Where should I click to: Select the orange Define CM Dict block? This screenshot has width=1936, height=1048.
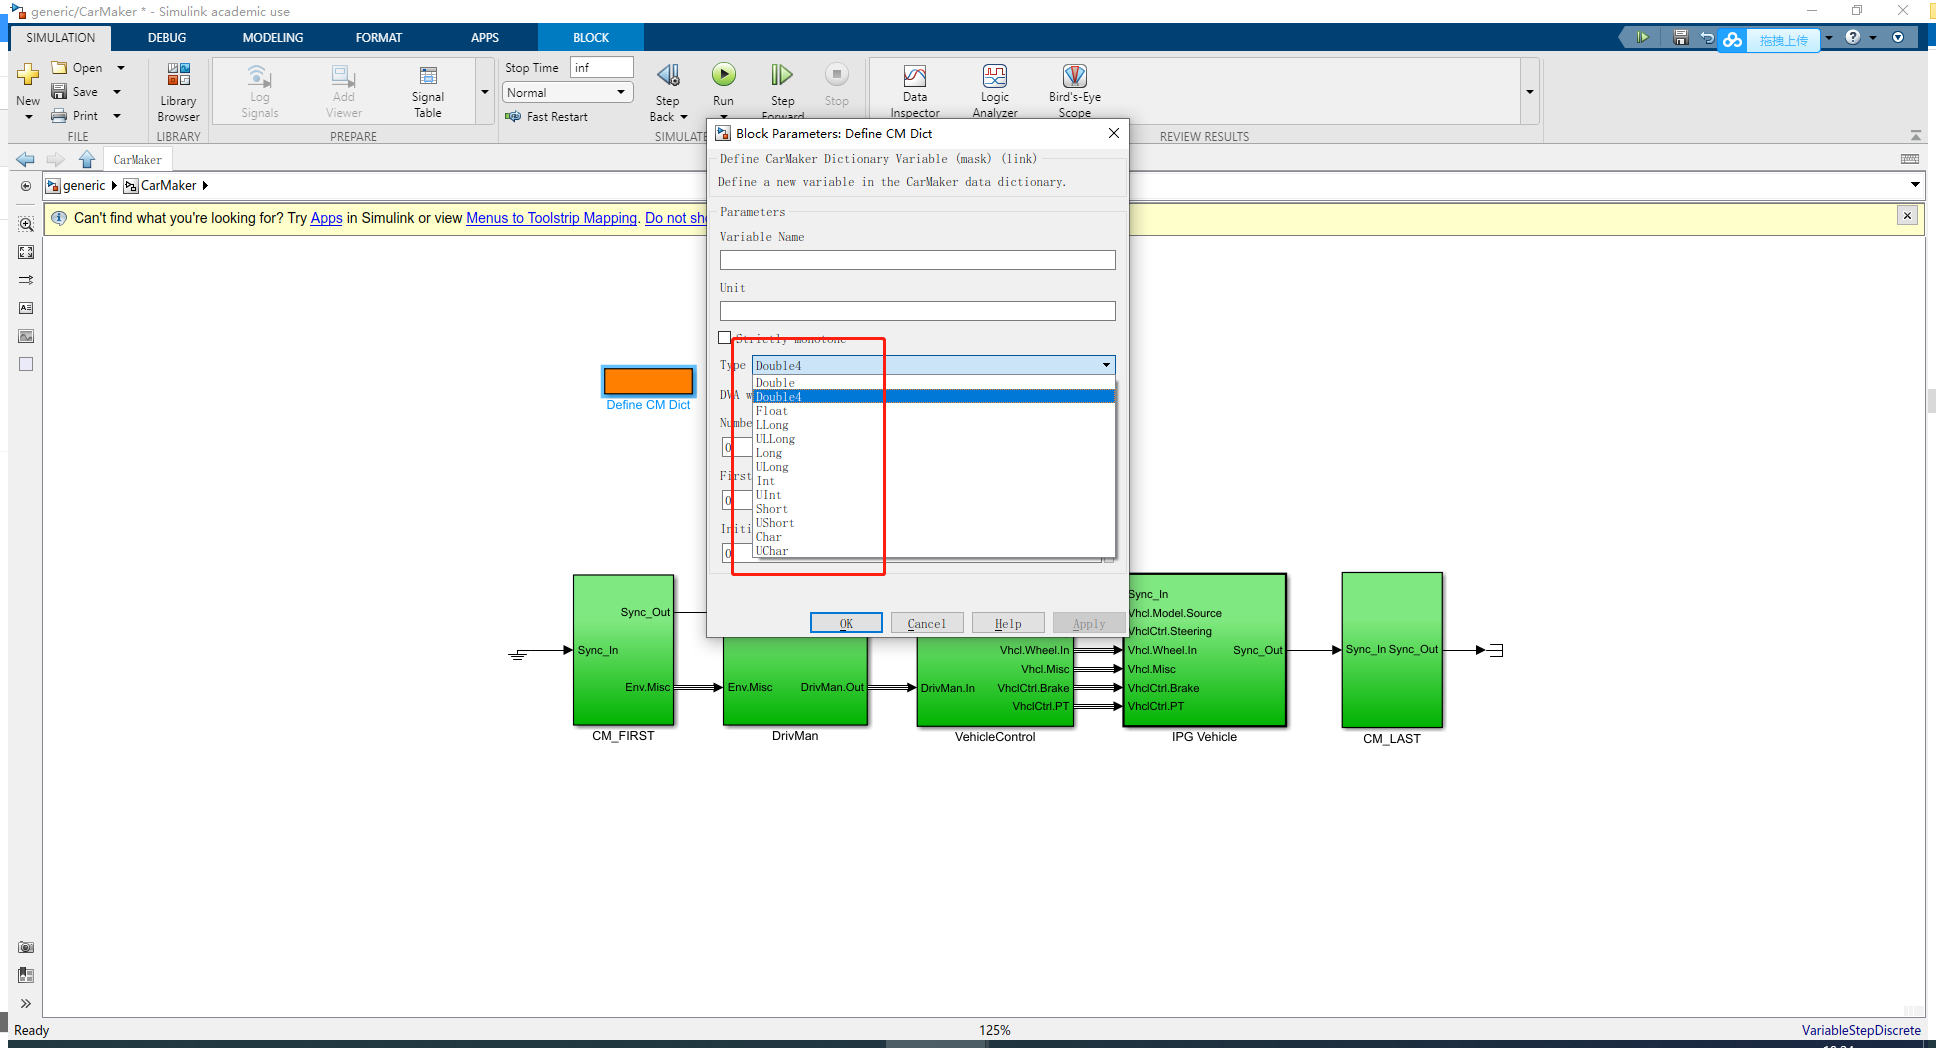648,381
